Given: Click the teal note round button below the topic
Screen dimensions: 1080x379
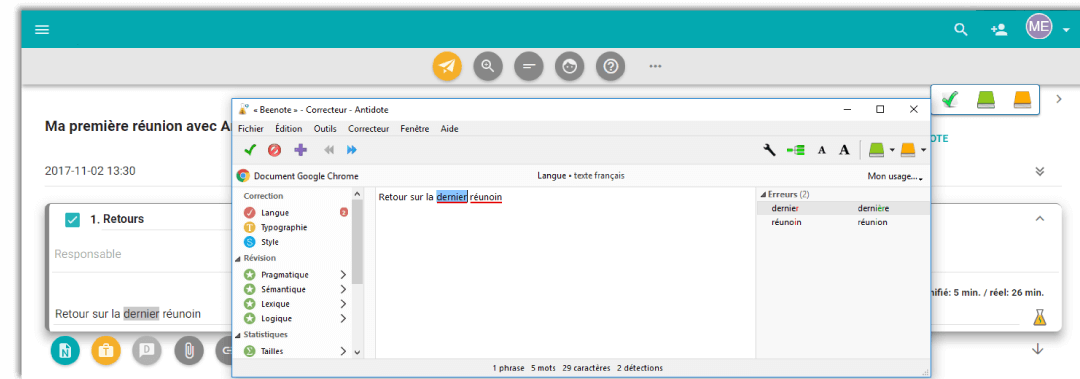Looking at the screenshot, I should 65,351.
